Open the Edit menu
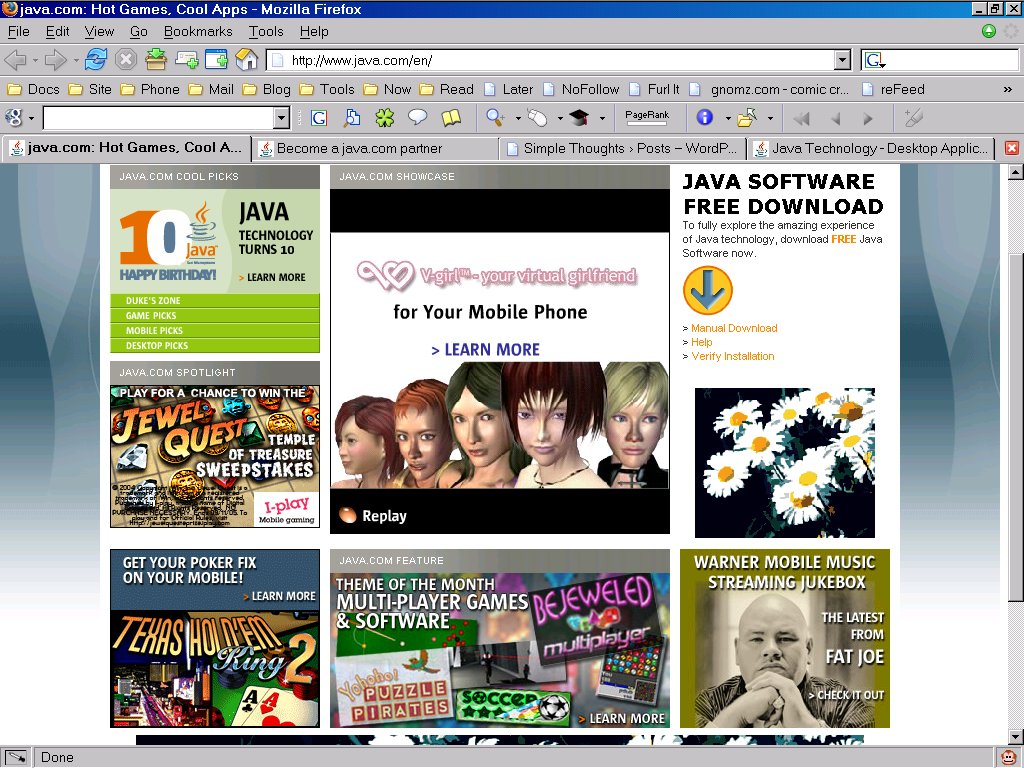 pos(57,31)
